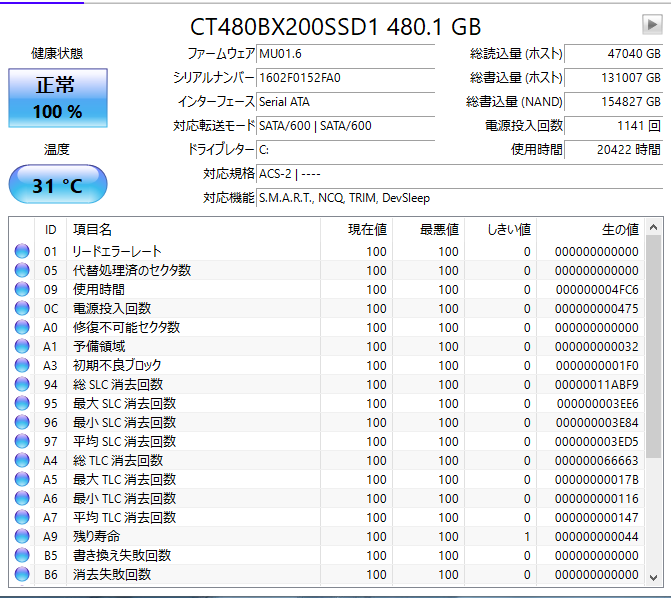Click the serial number field 1602F0152FA0
The width and height of the screenshot is (671, 598).
click(x=345, y=78)
